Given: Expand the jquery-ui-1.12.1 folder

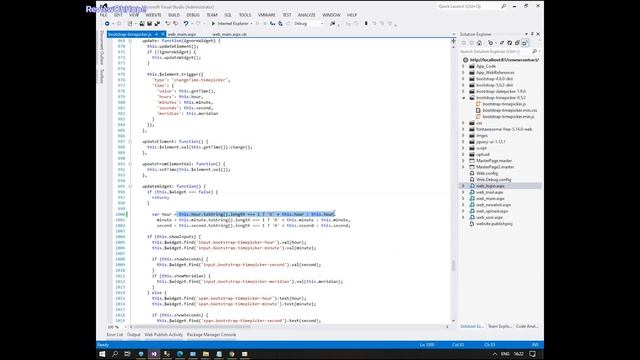Looking at the screenshot, I should click(463, 142).
